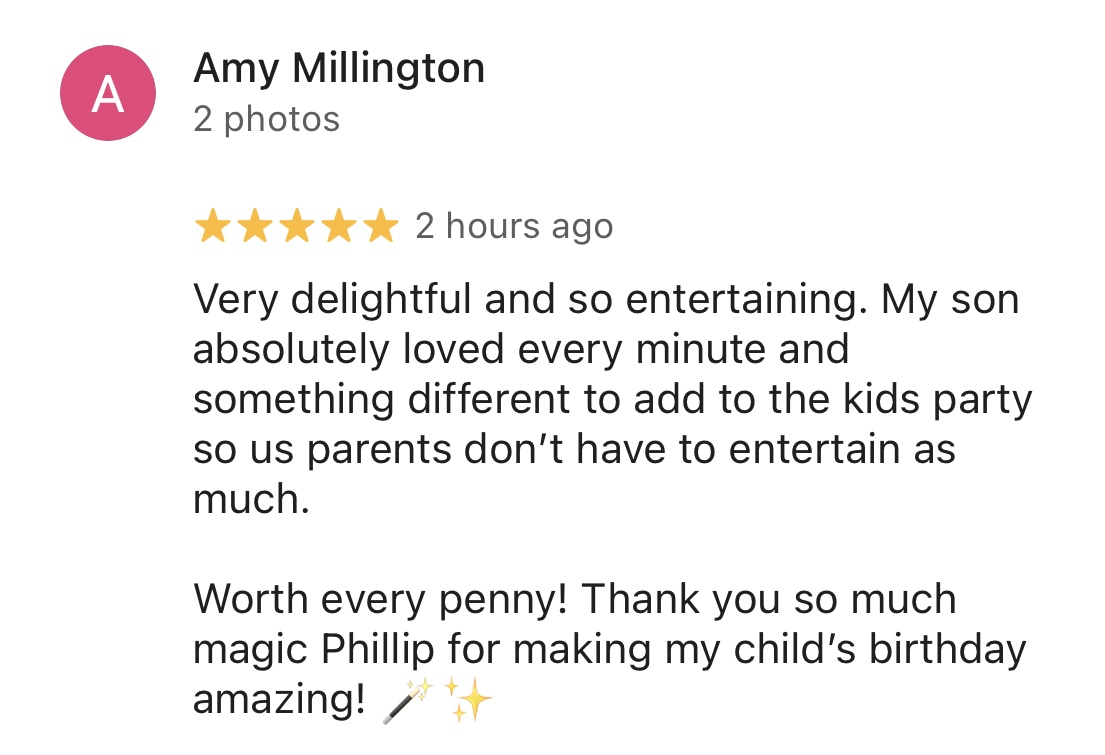Image resolution: width=1105 pixels, height=755 pixels.
Task: Open Amy Millington's reviewer profile name
Action: click(339, 69)
